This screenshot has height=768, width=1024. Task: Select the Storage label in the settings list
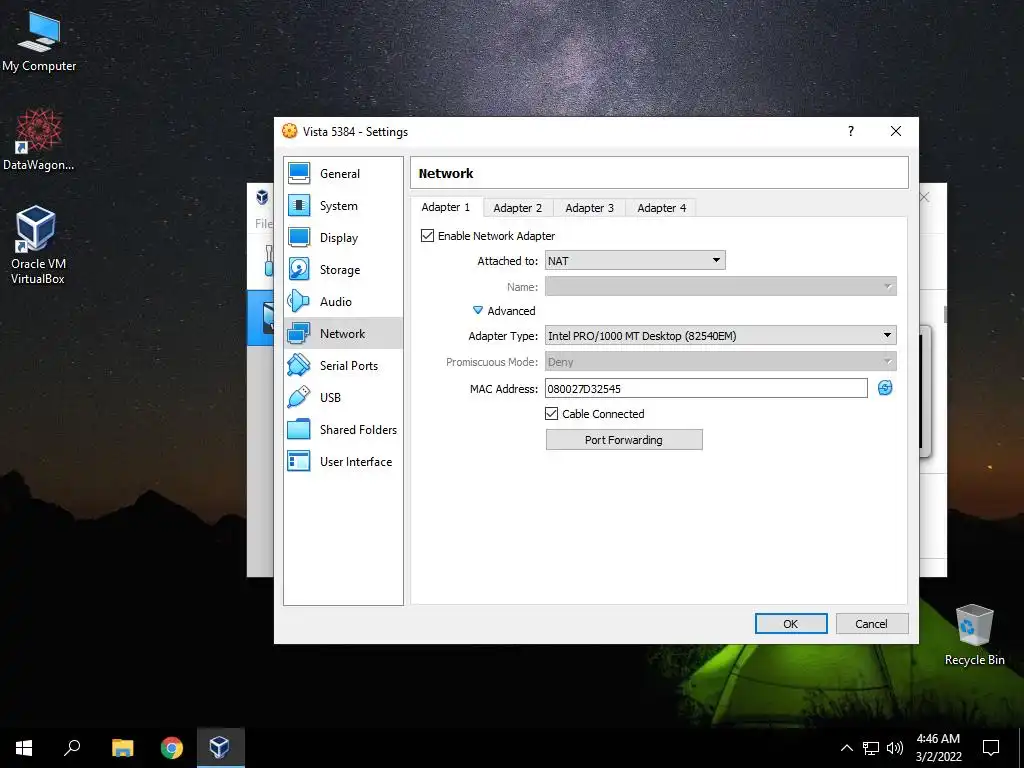coord(340,270)
